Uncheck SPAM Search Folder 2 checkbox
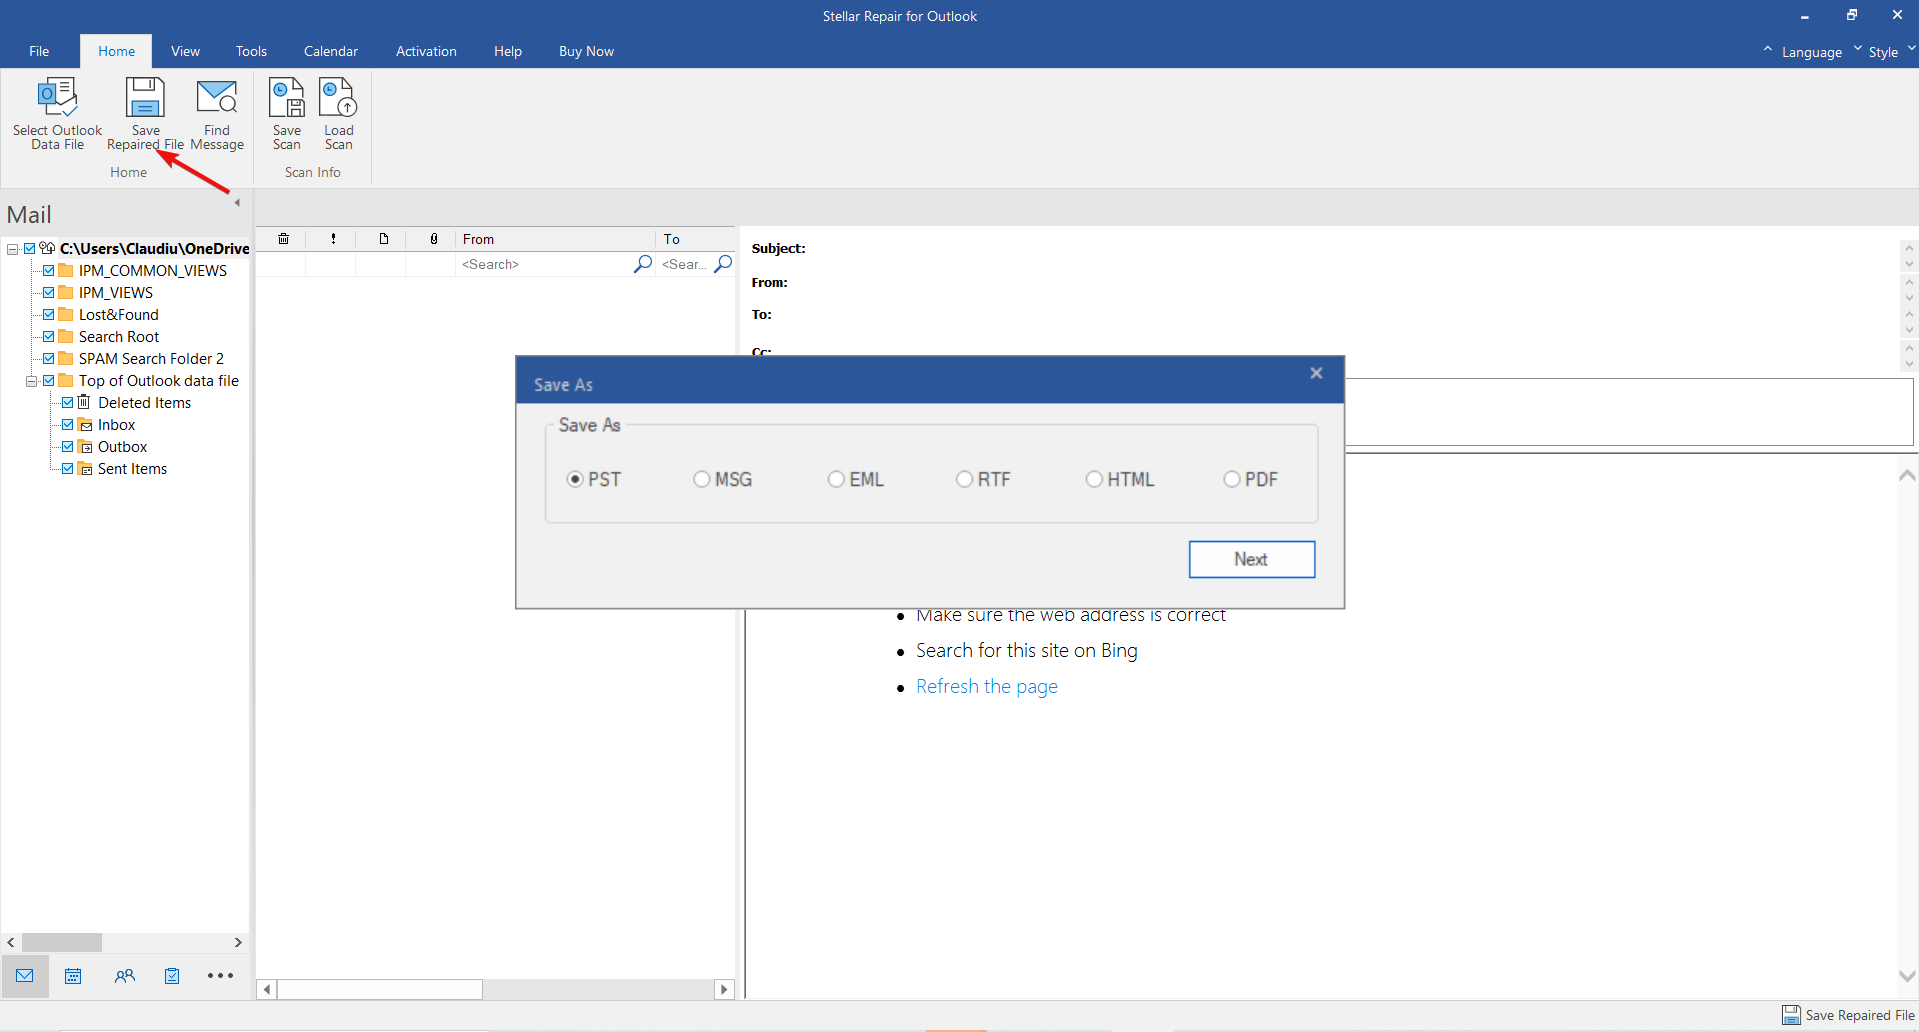 (x=48, y=358)
